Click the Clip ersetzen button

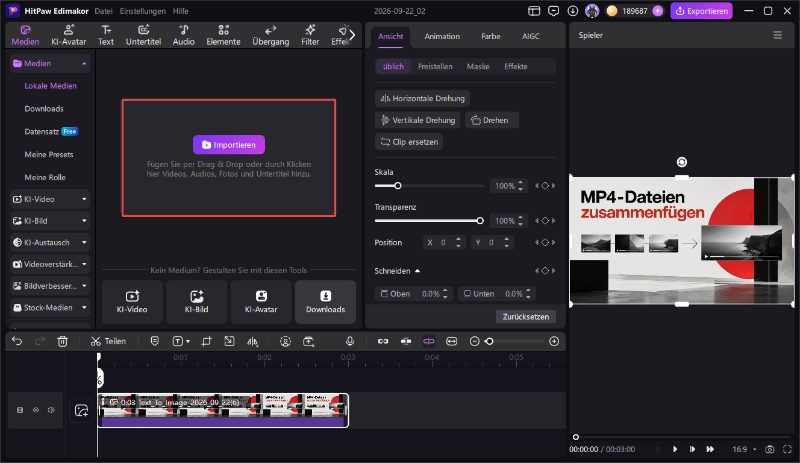[409, 142]
